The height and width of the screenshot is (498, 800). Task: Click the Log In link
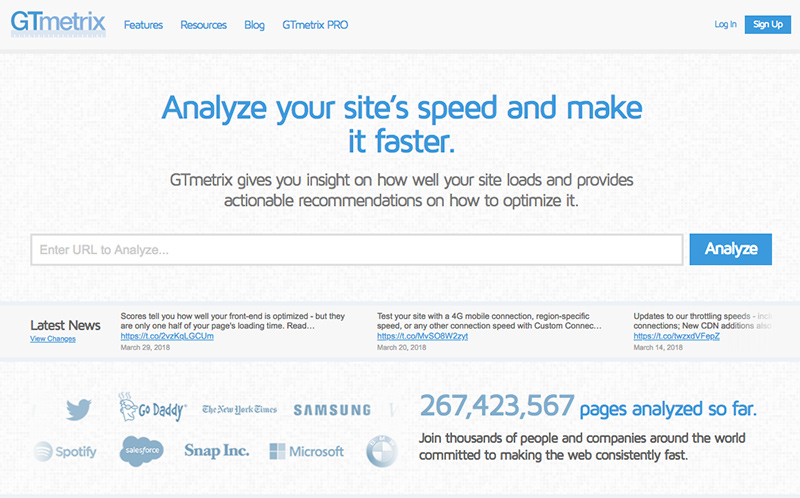tap(725, 24)
